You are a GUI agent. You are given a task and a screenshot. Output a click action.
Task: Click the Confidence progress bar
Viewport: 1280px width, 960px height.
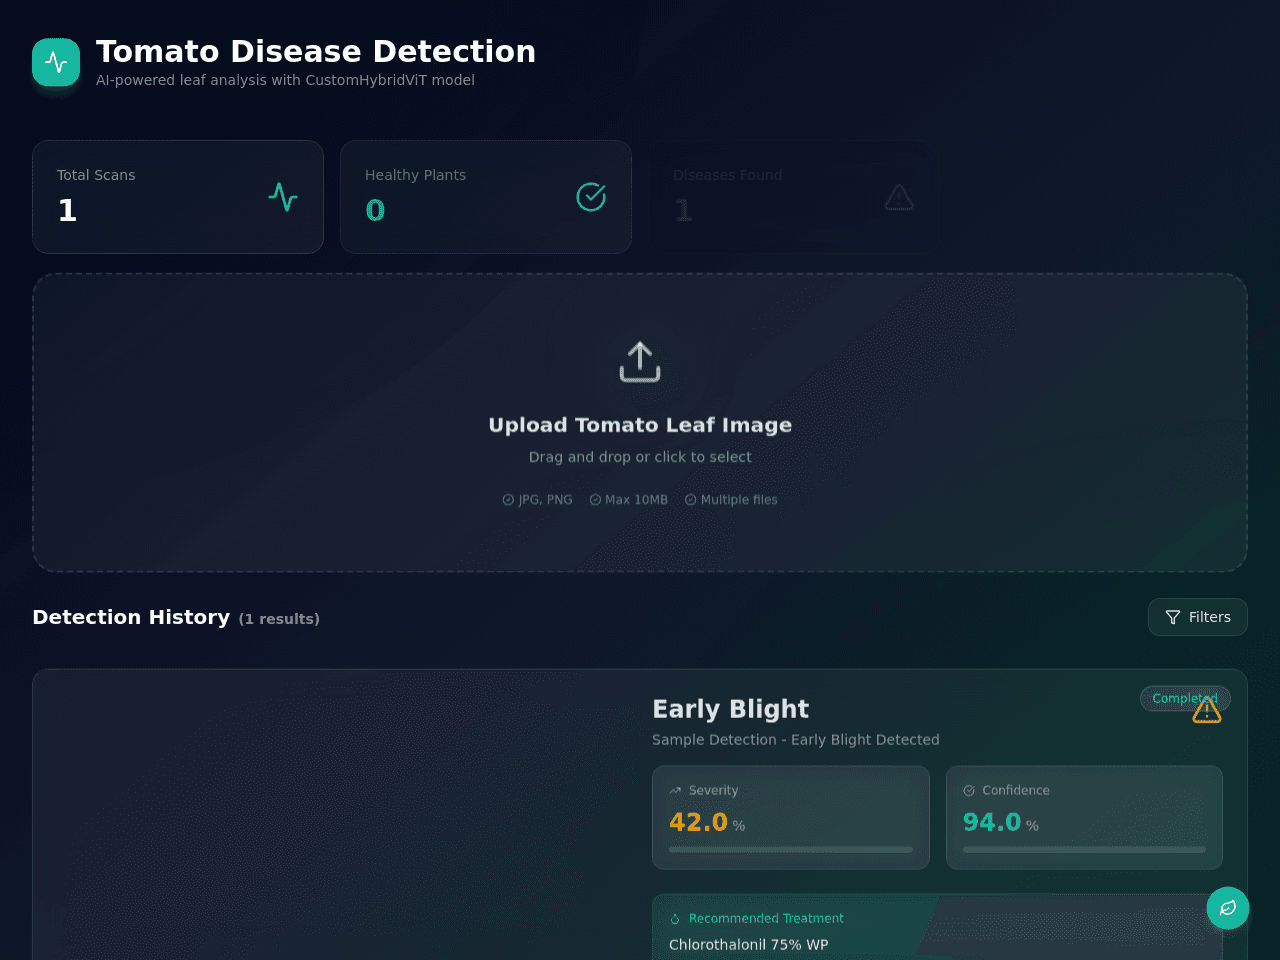point(1084,850)
